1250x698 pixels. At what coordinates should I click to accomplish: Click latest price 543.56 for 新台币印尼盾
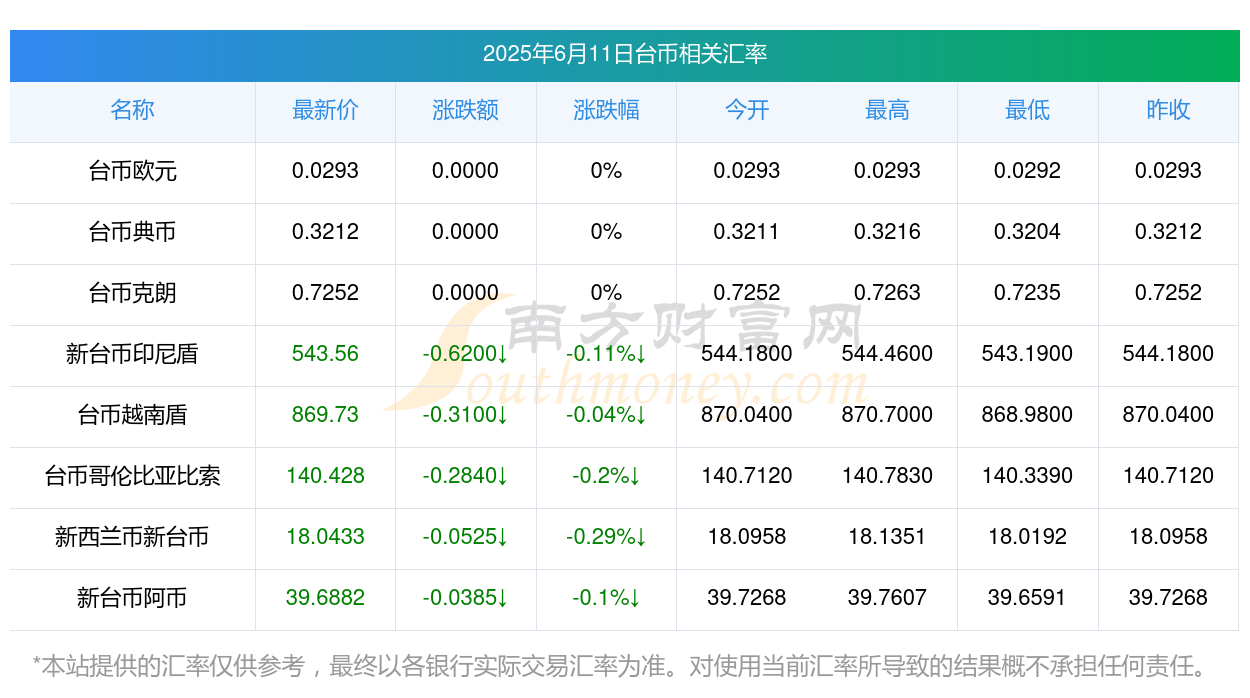325,354
